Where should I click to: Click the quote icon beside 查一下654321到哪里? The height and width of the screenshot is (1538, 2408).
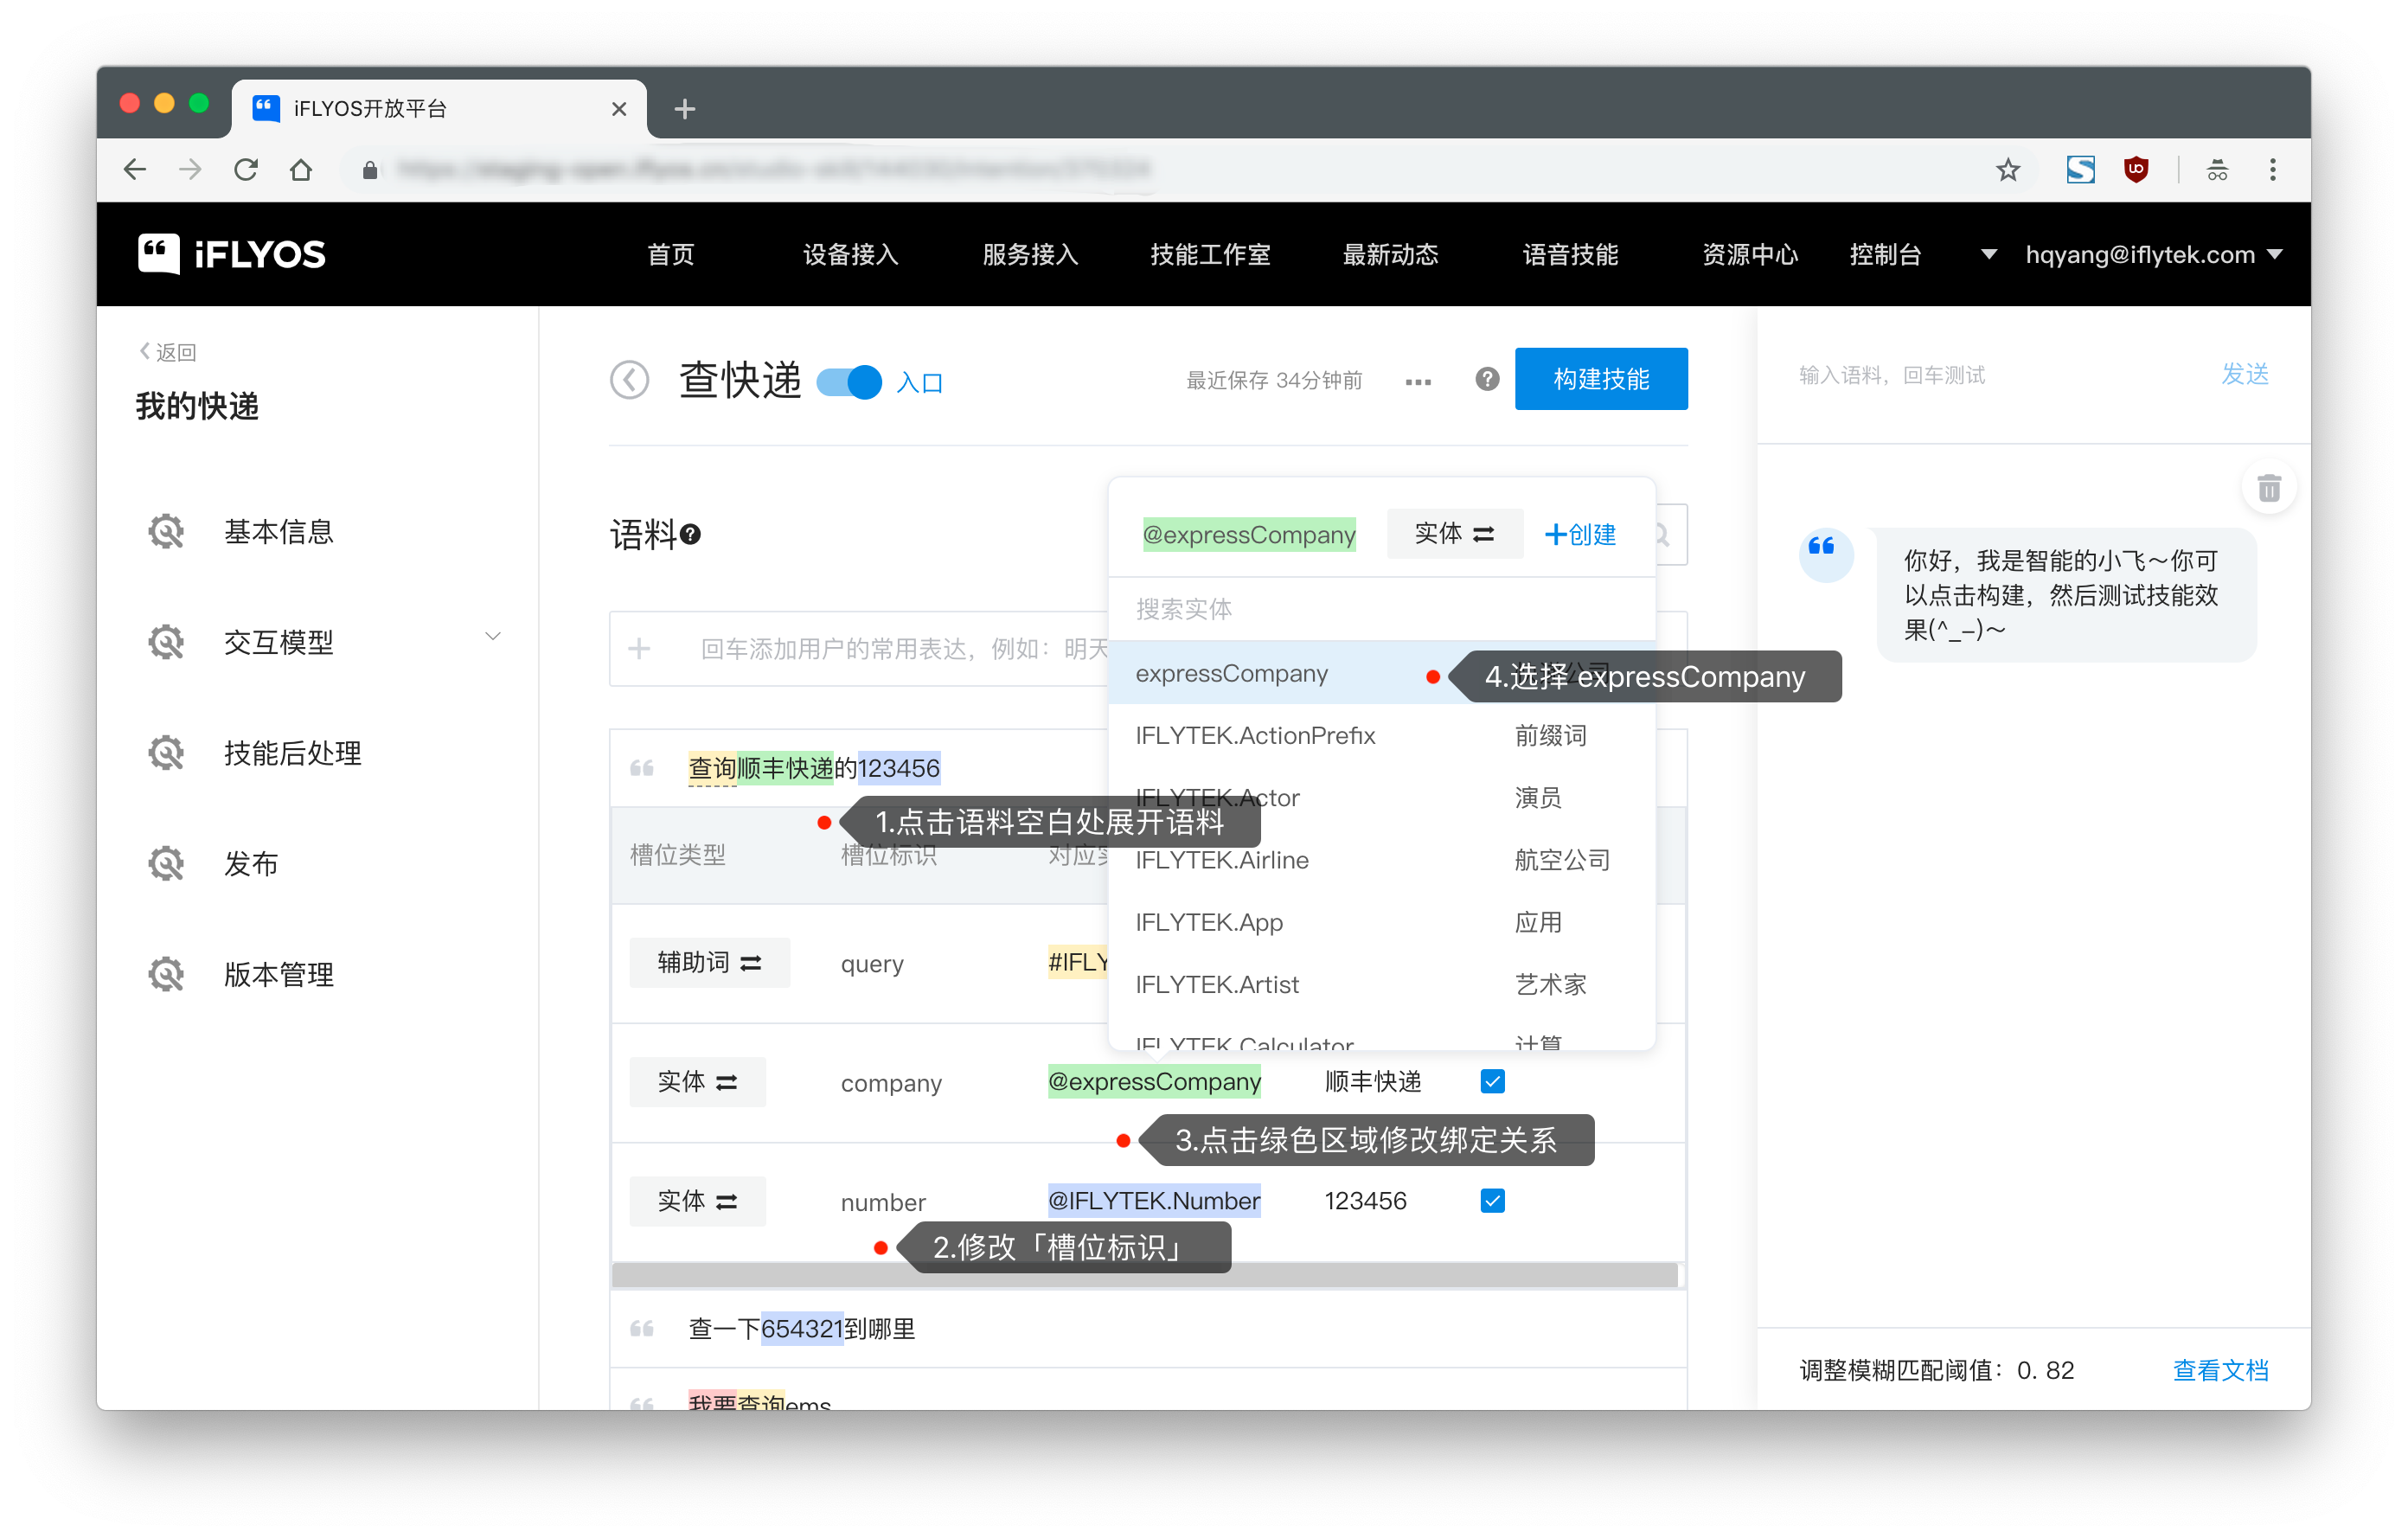click(x=641, y=1328)
